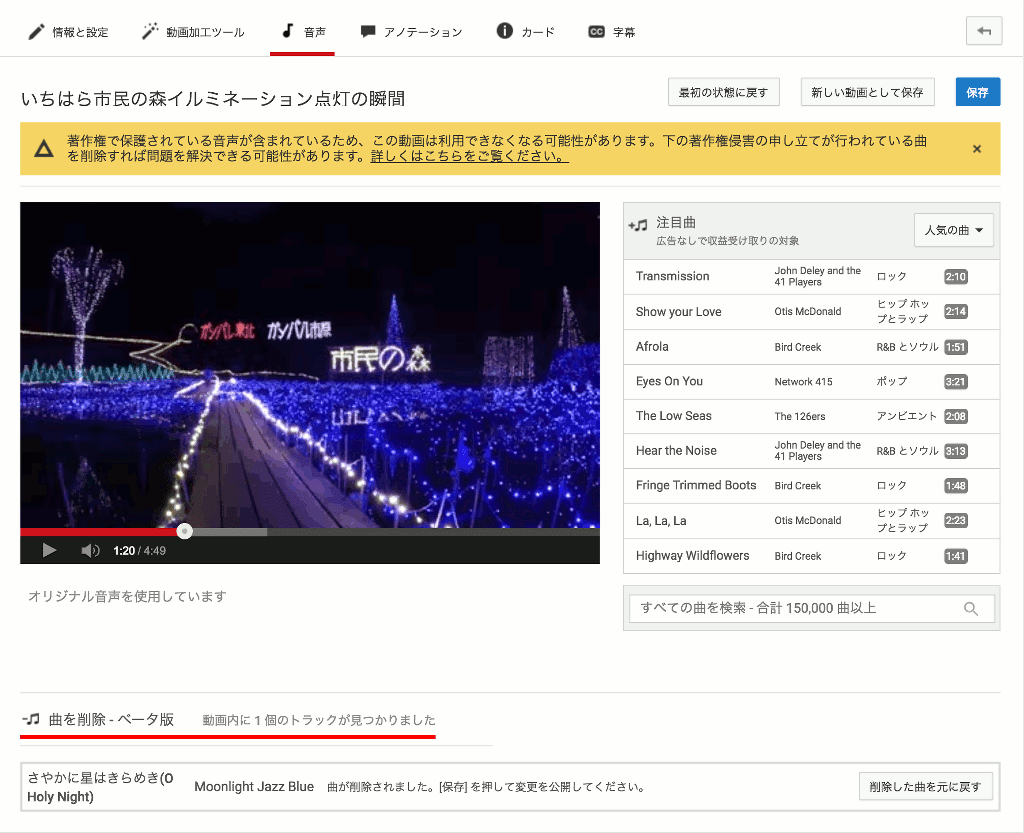Screen dimensions: 1024x833
Task: Click the 1:20 / 4:49 time display
Action: coord(140,550)
